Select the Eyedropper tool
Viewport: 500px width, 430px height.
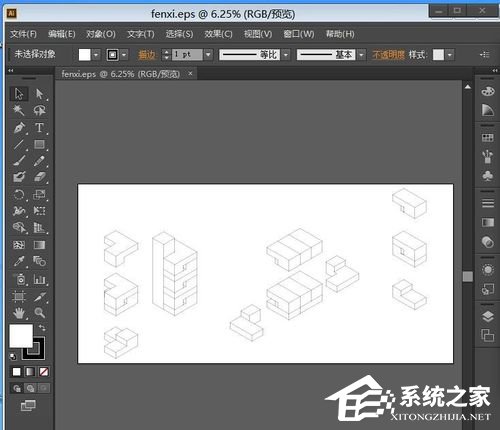tap(19, 261)
